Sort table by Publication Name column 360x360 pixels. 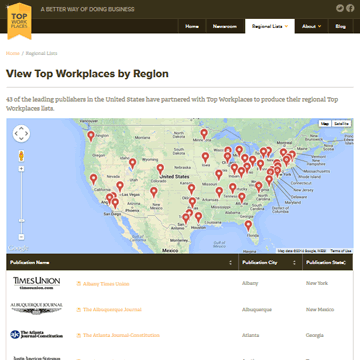point(122,262)
